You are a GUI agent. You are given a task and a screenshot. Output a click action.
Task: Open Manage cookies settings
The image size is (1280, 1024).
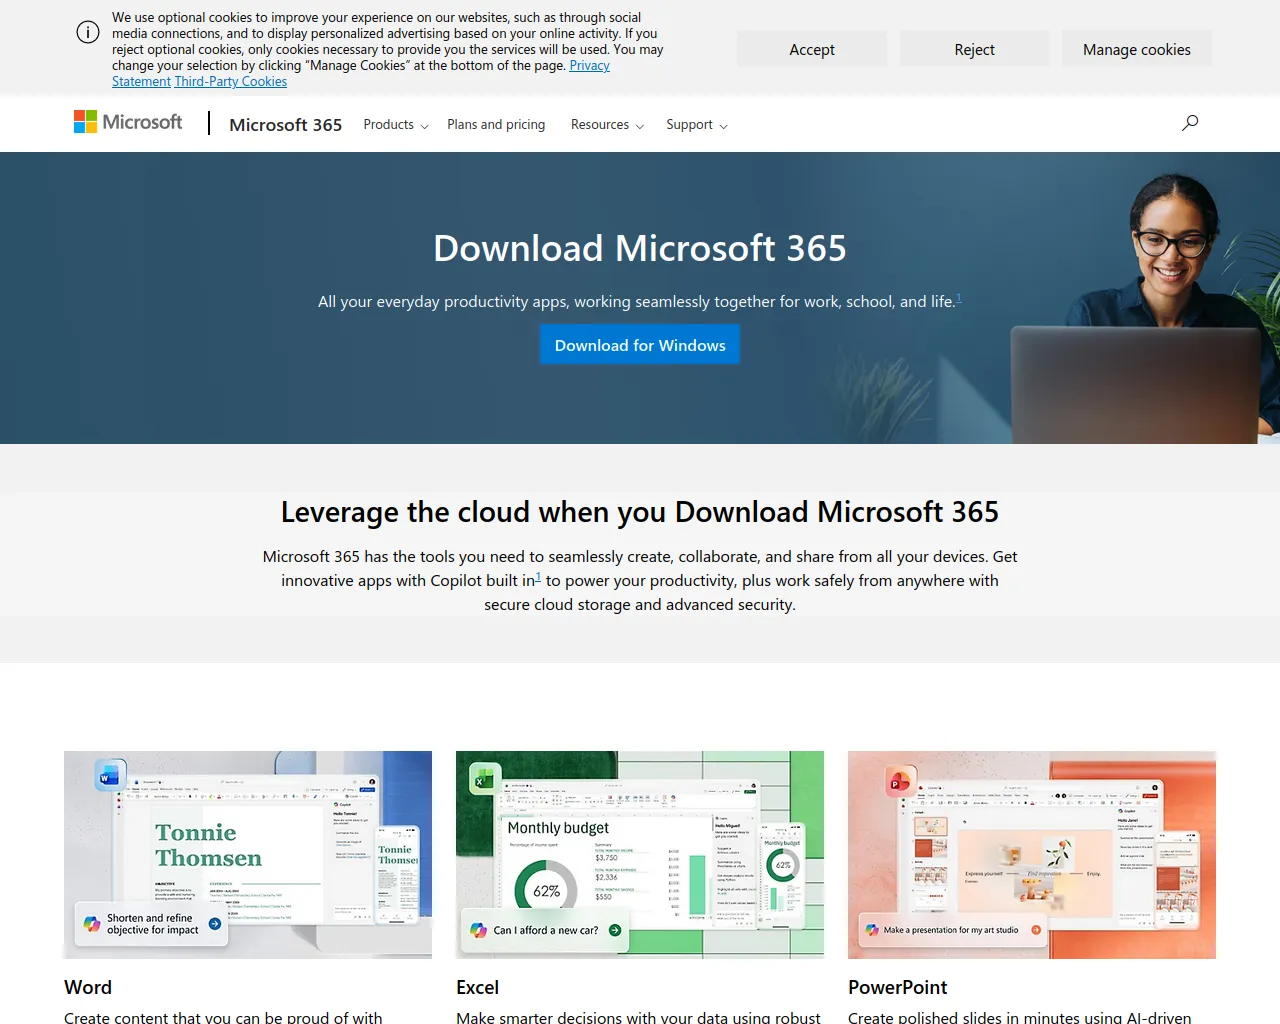(1137, 49)
